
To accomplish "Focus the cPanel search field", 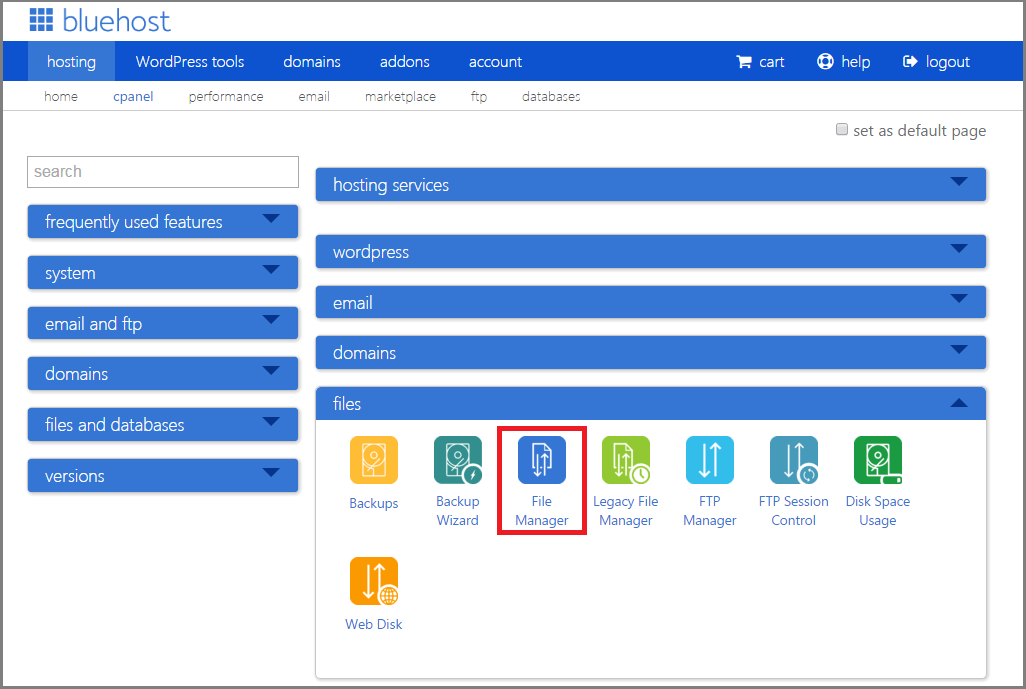I will (x=163, y=171).
